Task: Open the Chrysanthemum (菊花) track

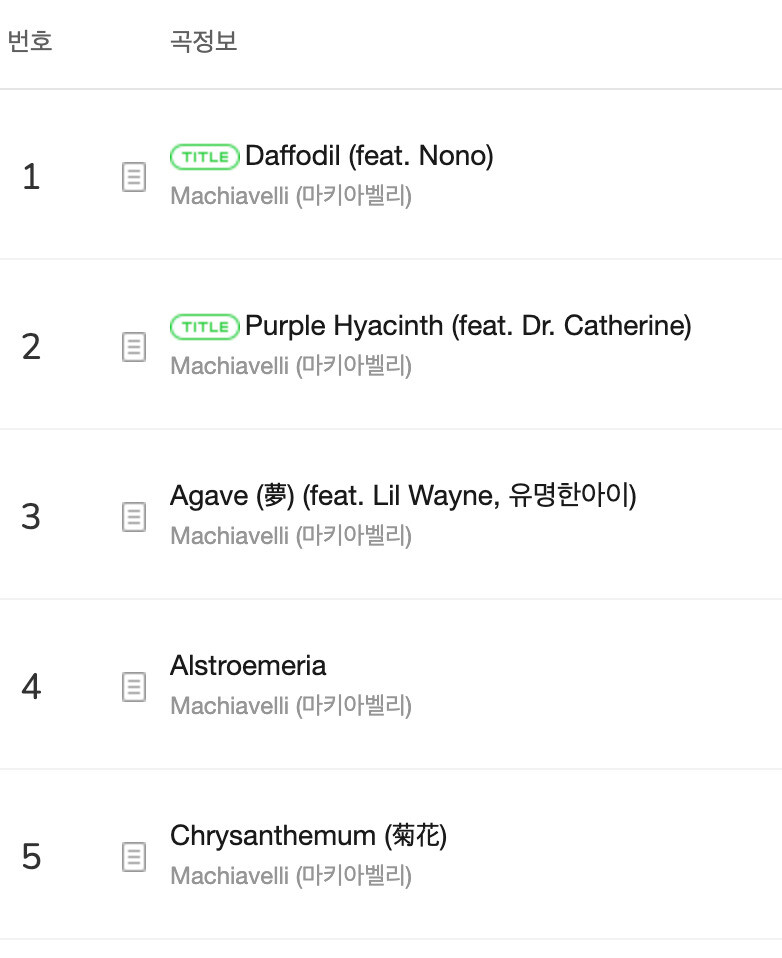Action: pyautogui.click(x=308, y=836)
